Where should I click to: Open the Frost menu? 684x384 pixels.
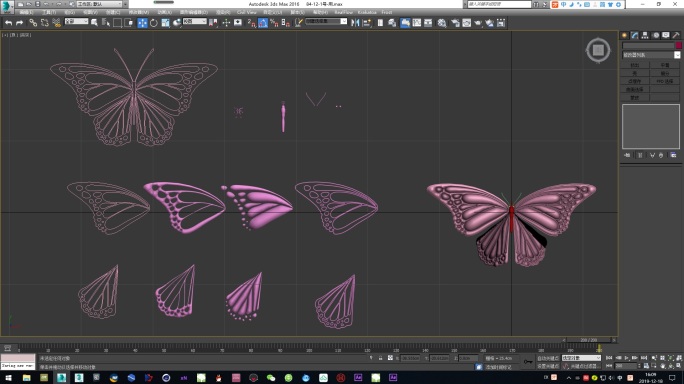386,12
